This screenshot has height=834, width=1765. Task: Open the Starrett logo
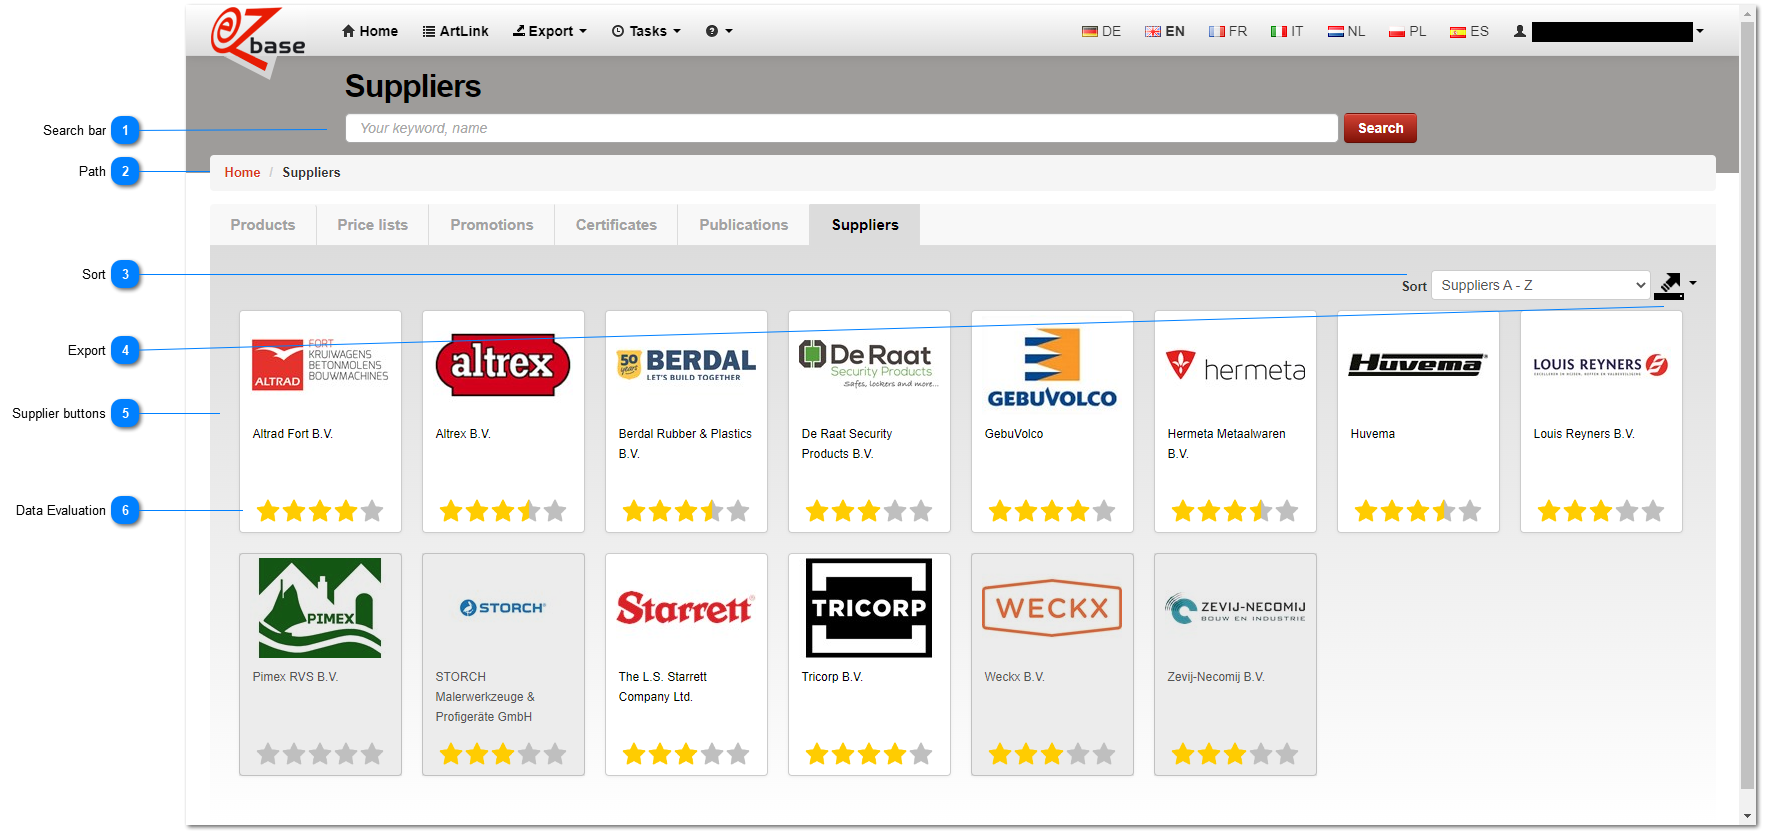pos(686,608)
